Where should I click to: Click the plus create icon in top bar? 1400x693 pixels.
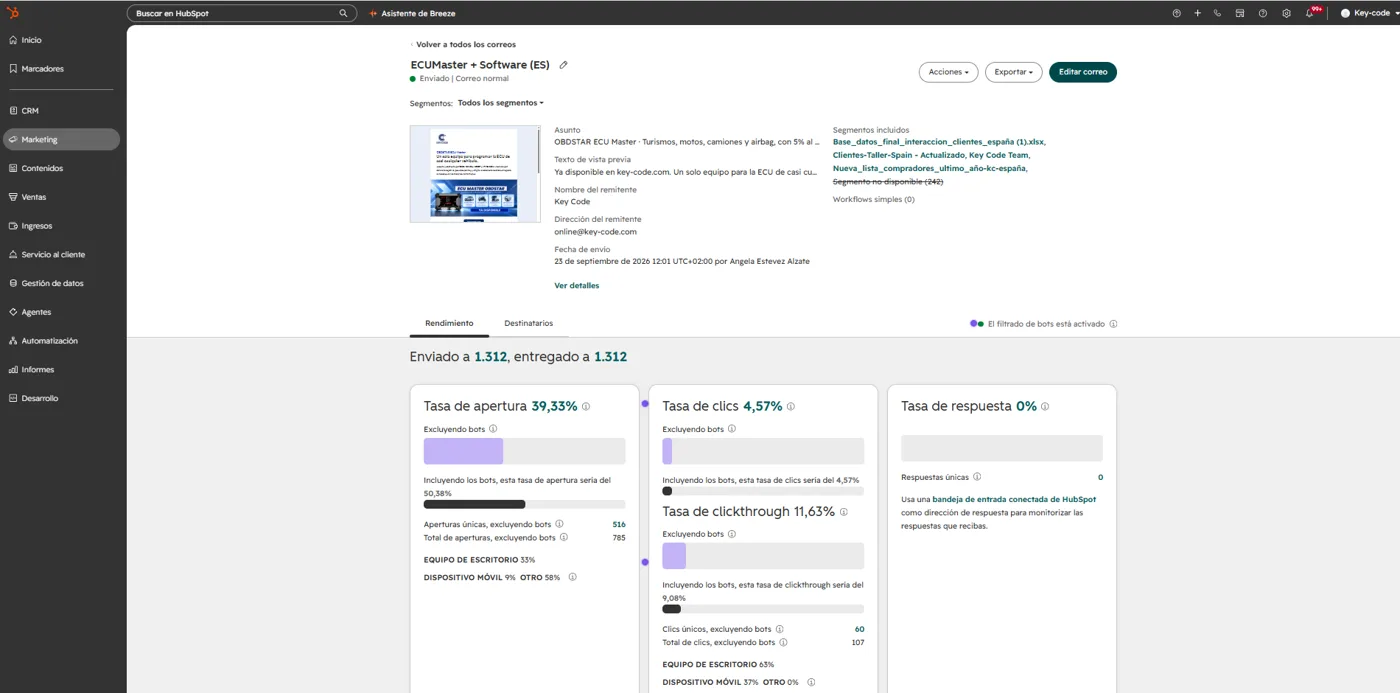(1197, 13)
